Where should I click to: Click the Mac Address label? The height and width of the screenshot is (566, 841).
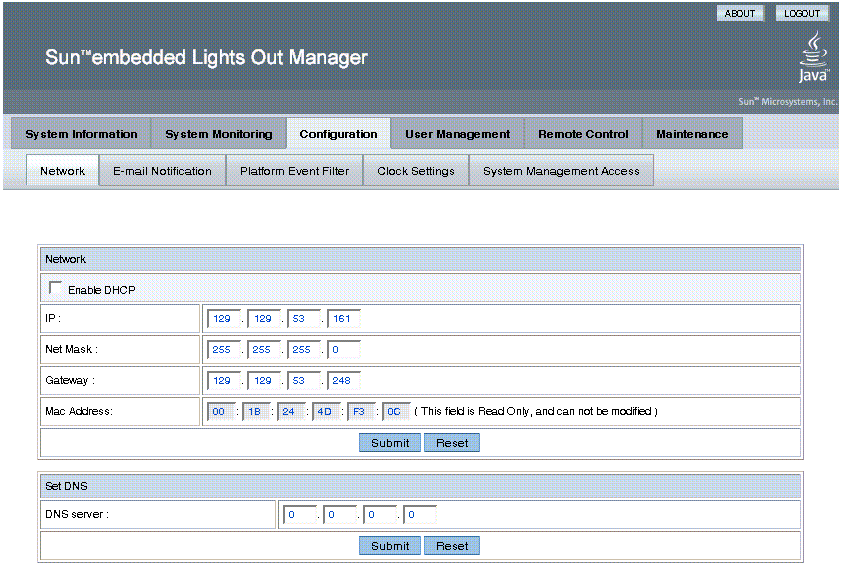coord(79,411)
